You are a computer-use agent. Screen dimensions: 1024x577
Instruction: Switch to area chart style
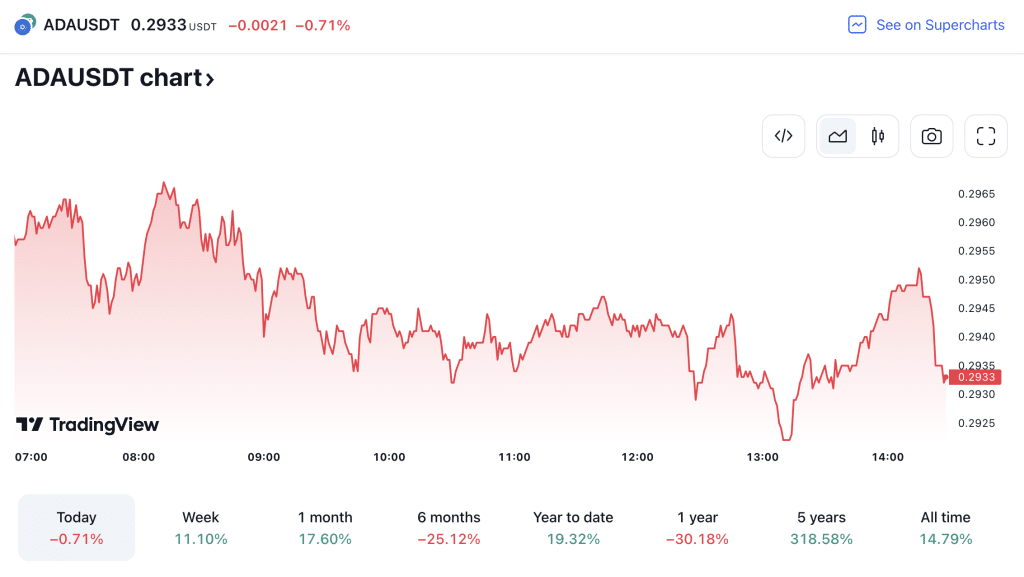tap(838, 136)
